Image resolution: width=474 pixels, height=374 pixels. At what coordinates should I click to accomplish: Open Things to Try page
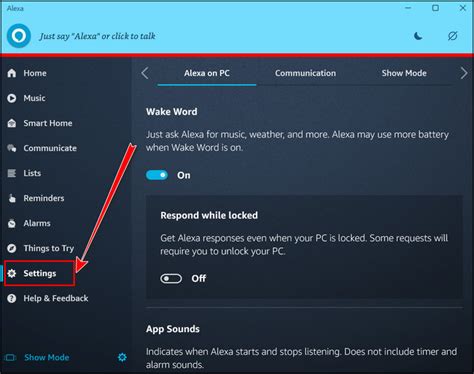[49, 248]
